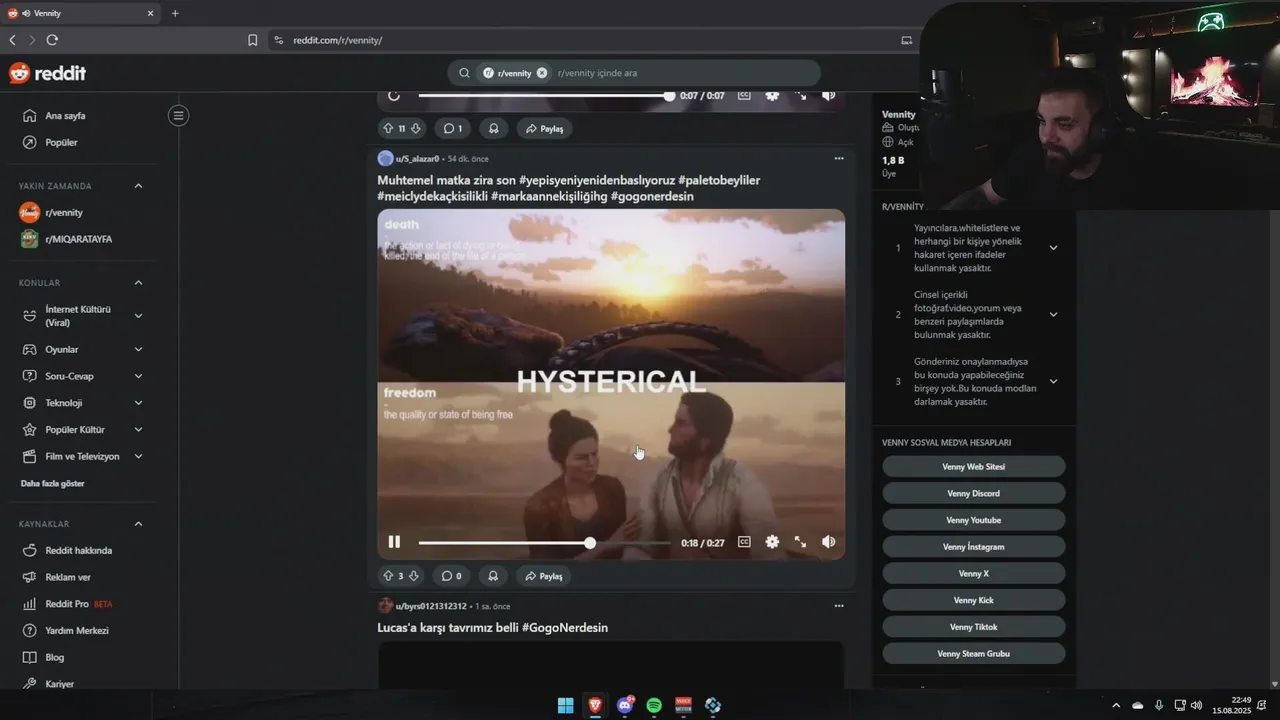Expand Soru-Cevap topic

coord(138,376)
